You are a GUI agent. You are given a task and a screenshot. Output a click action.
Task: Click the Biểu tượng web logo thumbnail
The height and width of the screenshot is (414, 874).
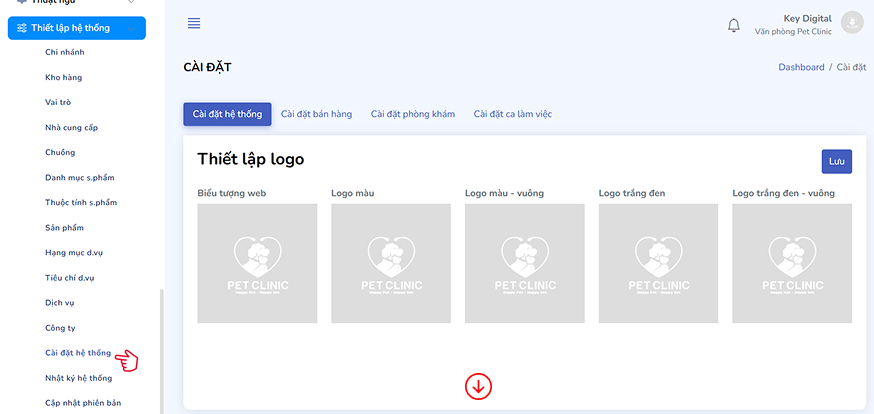(x=257, y=263)
